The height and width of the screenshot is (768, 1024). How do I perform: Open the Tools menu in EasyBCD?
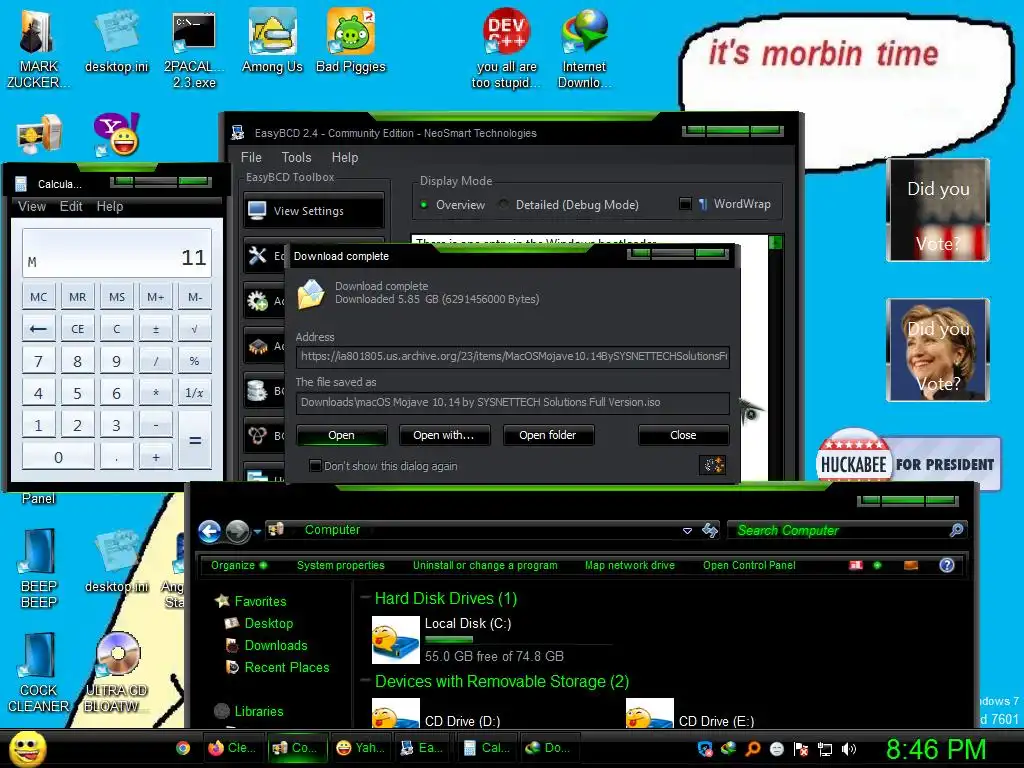296,157
